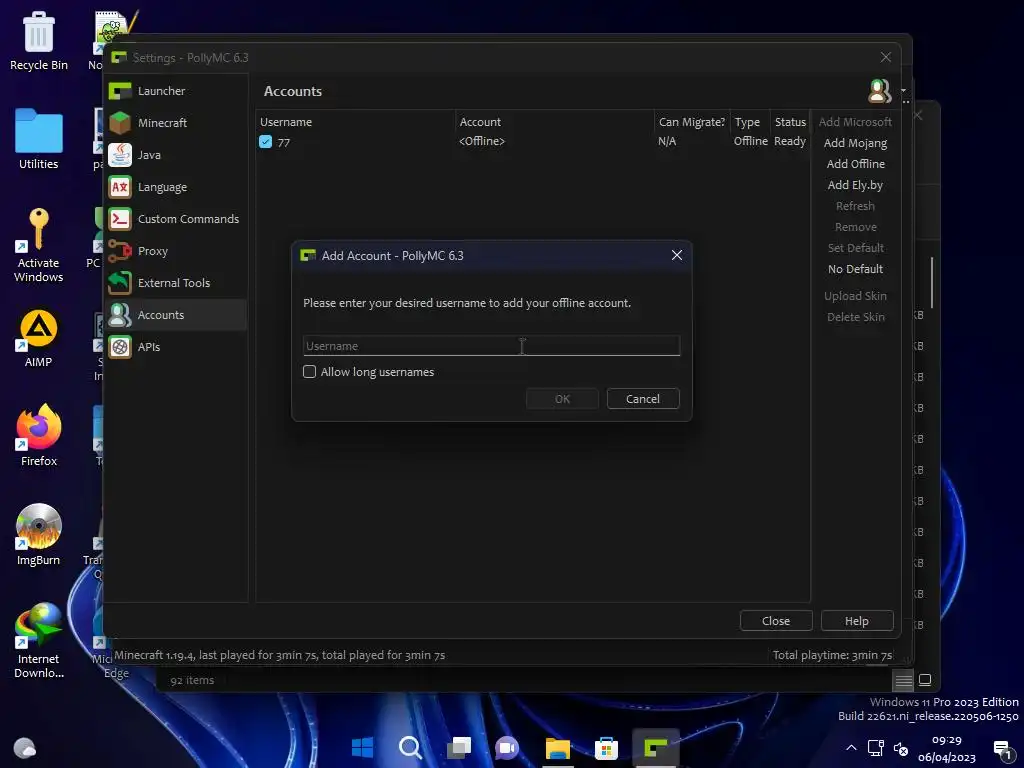Viewport: 1024px width, 768px height.
Task: Click Set Default in accounts actions
Action: point(855,248)
